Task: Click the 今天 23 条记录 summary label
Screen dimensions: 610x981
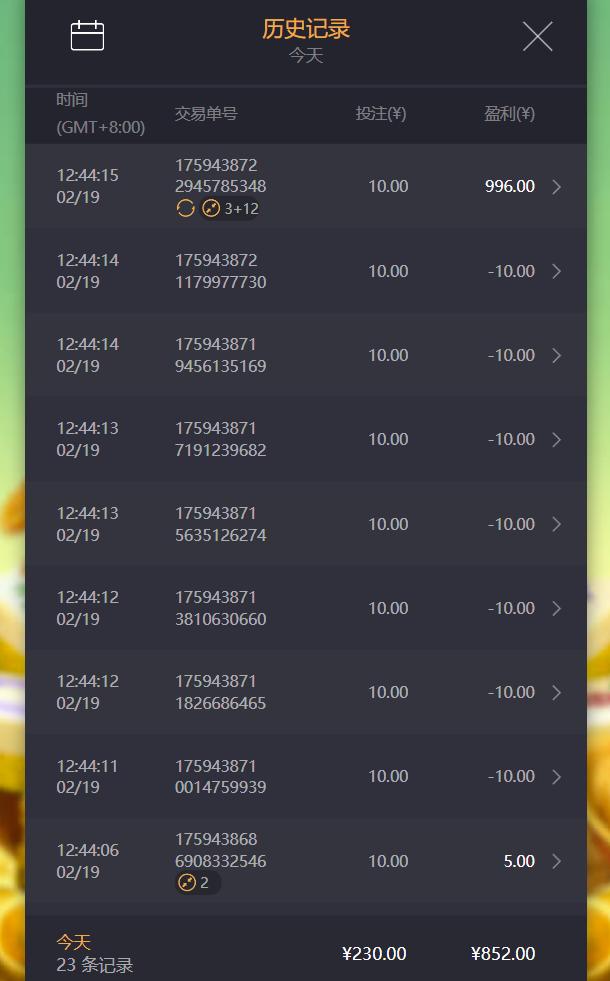Action: pyautogui.click(x=94, y=954)
